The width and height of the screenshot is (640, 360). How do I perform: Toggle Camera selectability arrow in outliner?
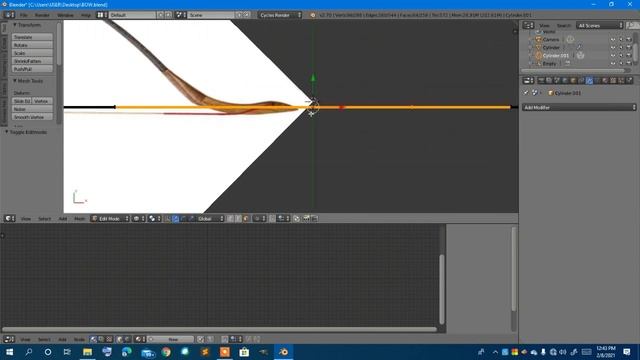(x=621, y=40)
